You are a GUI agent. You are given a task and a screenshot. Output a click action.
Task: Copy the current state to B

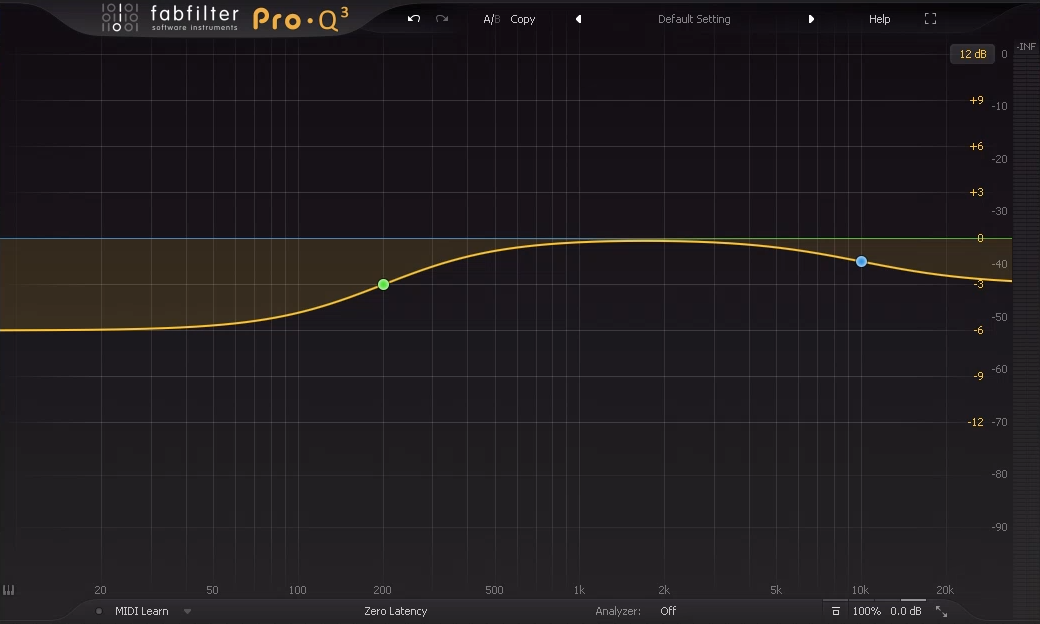(523, 19)
